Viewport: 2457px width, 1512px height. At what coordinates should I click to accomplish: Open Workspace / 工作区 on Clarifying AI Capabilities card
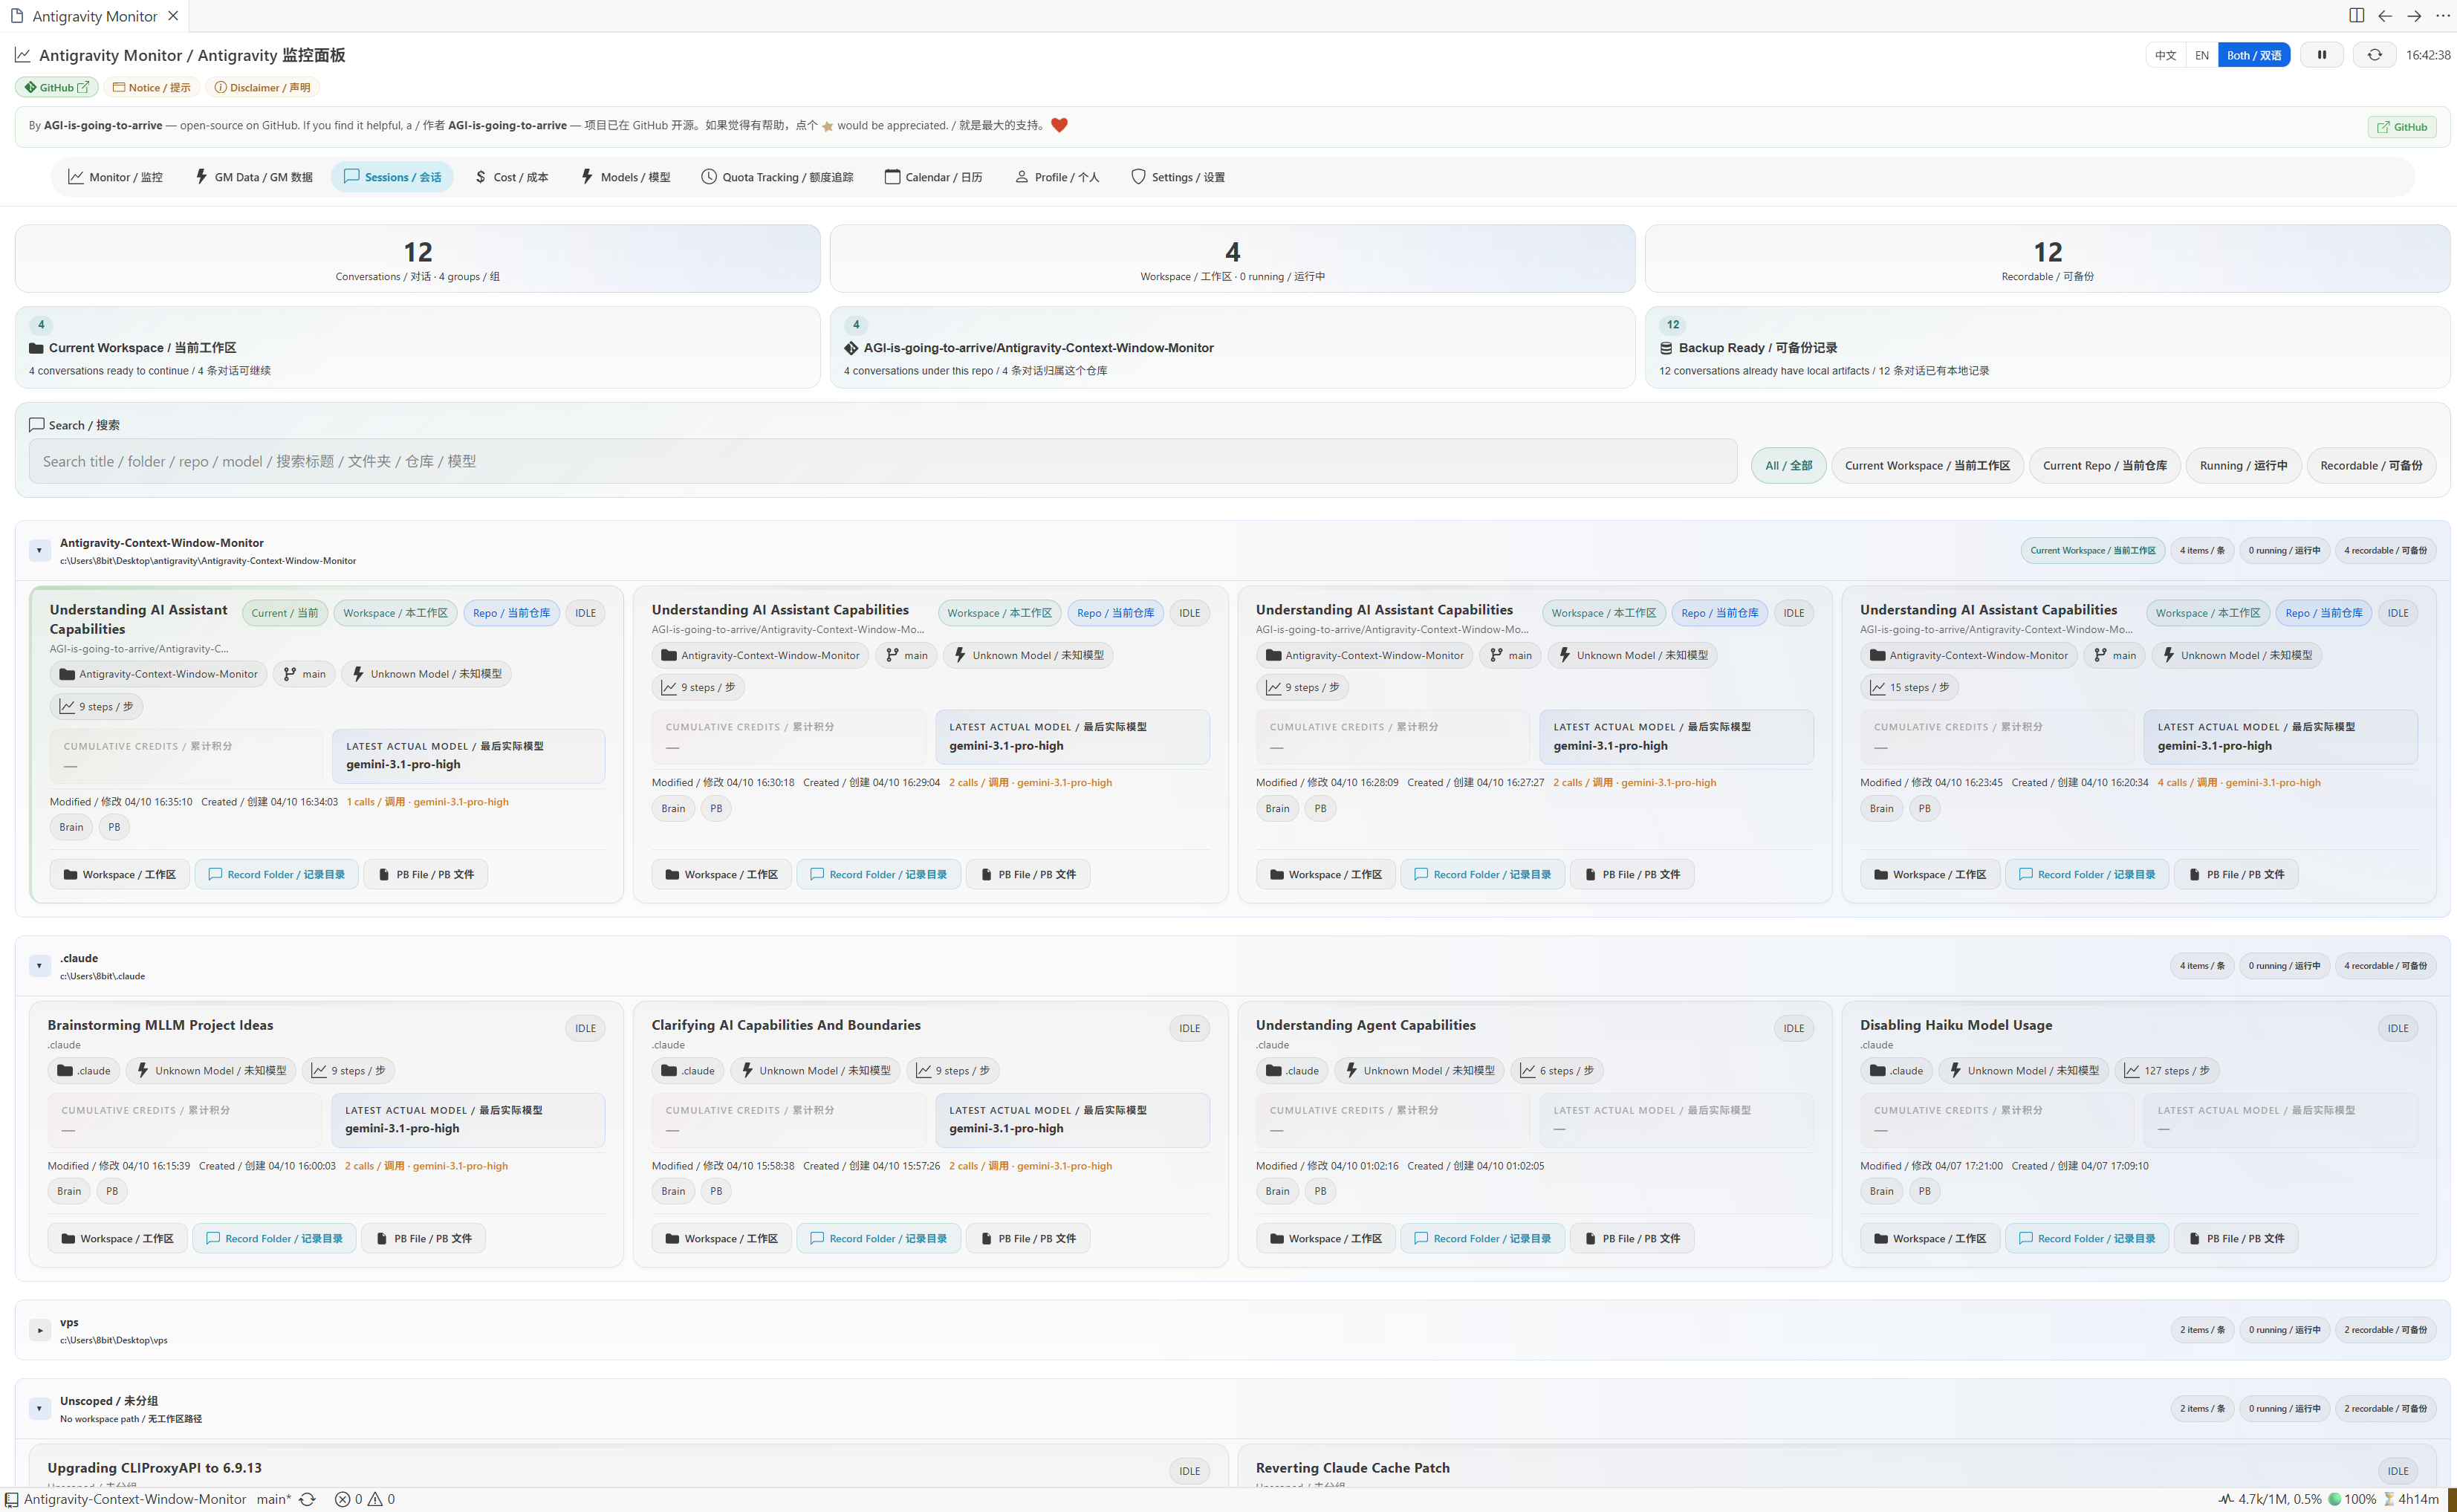pyautogui.click(x=721, y=1238)
